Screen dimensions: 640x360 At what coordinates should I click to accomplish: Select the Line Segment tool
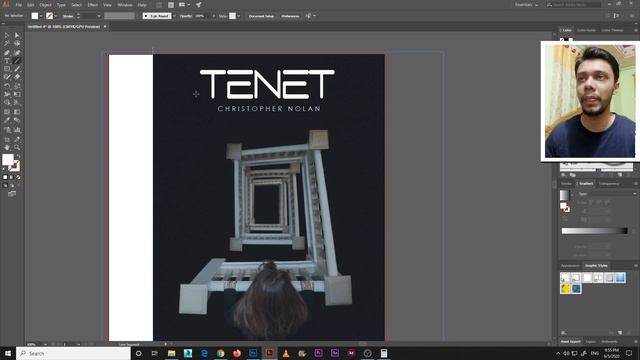click(x=17, y=61)
